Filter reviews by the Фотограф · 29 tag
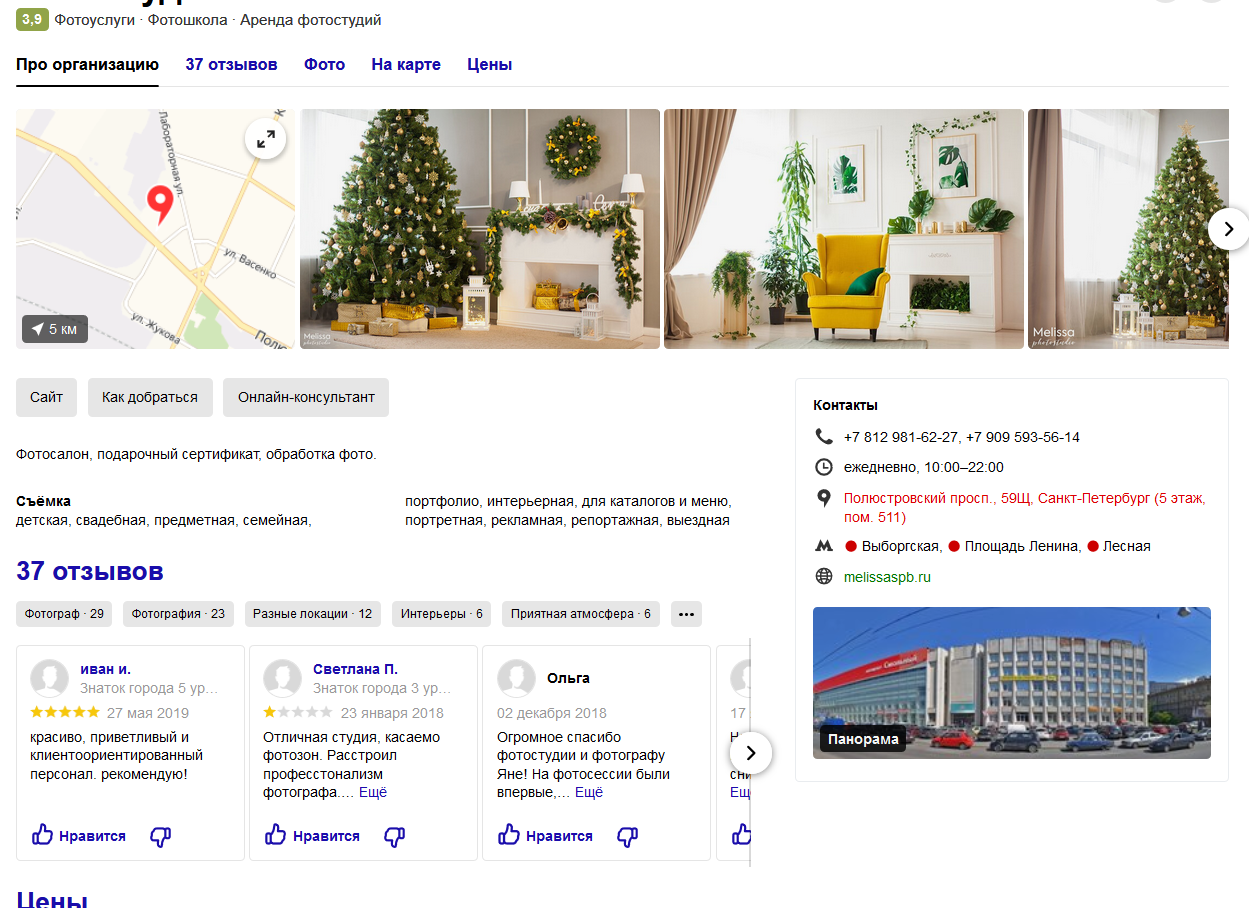The width and height of the screenshot is (1249, 908). (x=64, y=614)
